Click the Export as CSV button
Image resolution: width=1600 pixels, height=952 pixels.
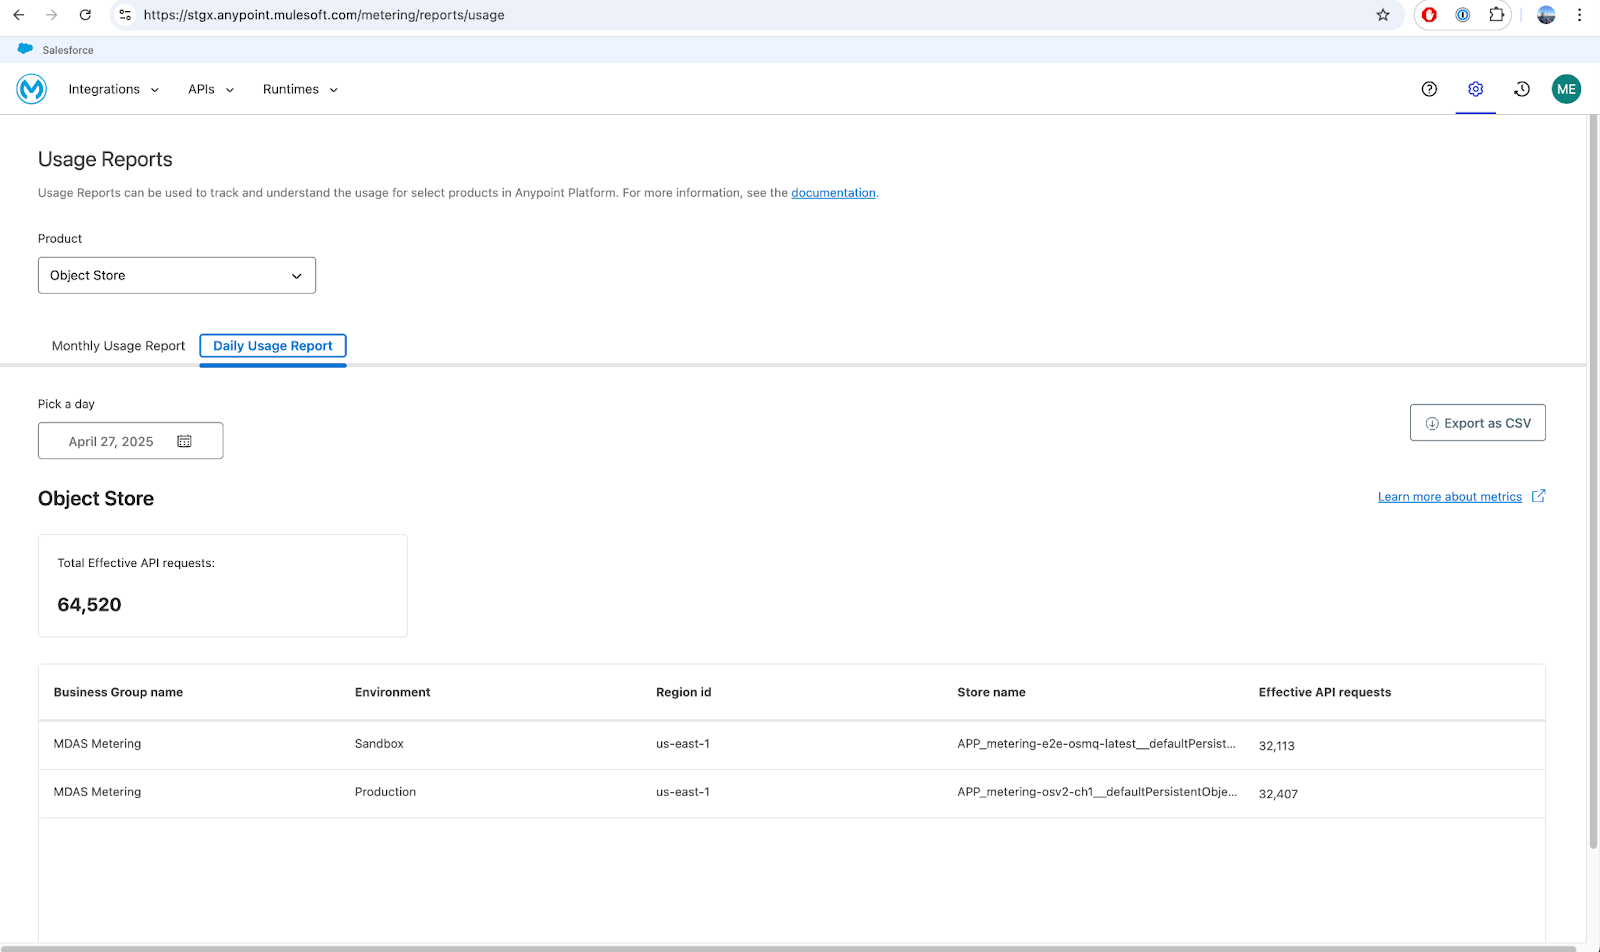coord(1477,422)
